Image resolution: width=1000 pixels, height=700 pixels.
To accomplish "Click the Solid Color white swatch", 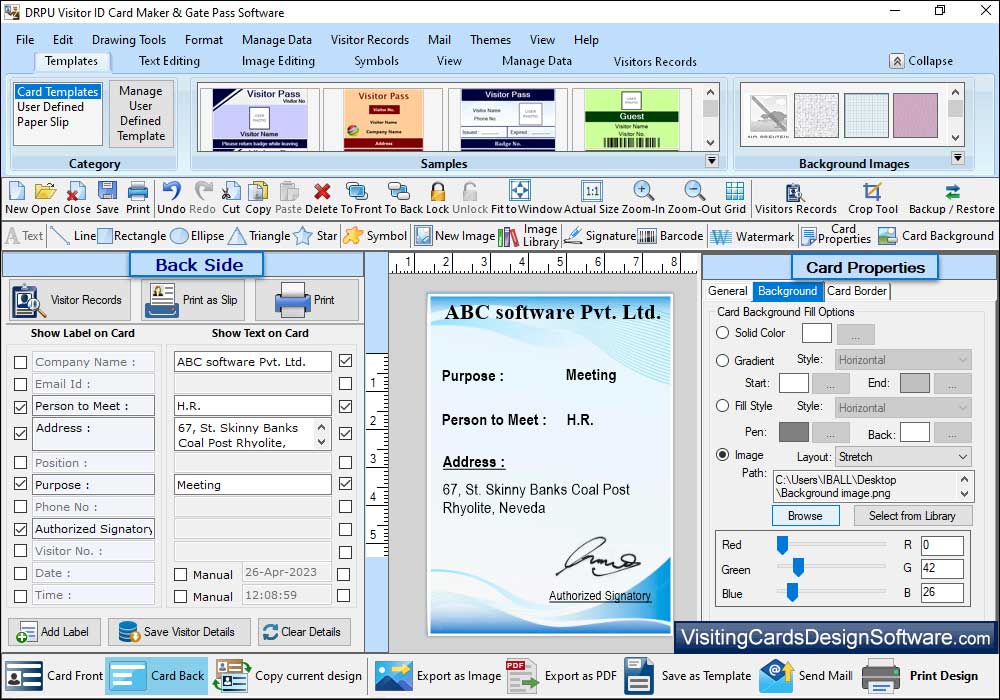I will pos(816,333).
